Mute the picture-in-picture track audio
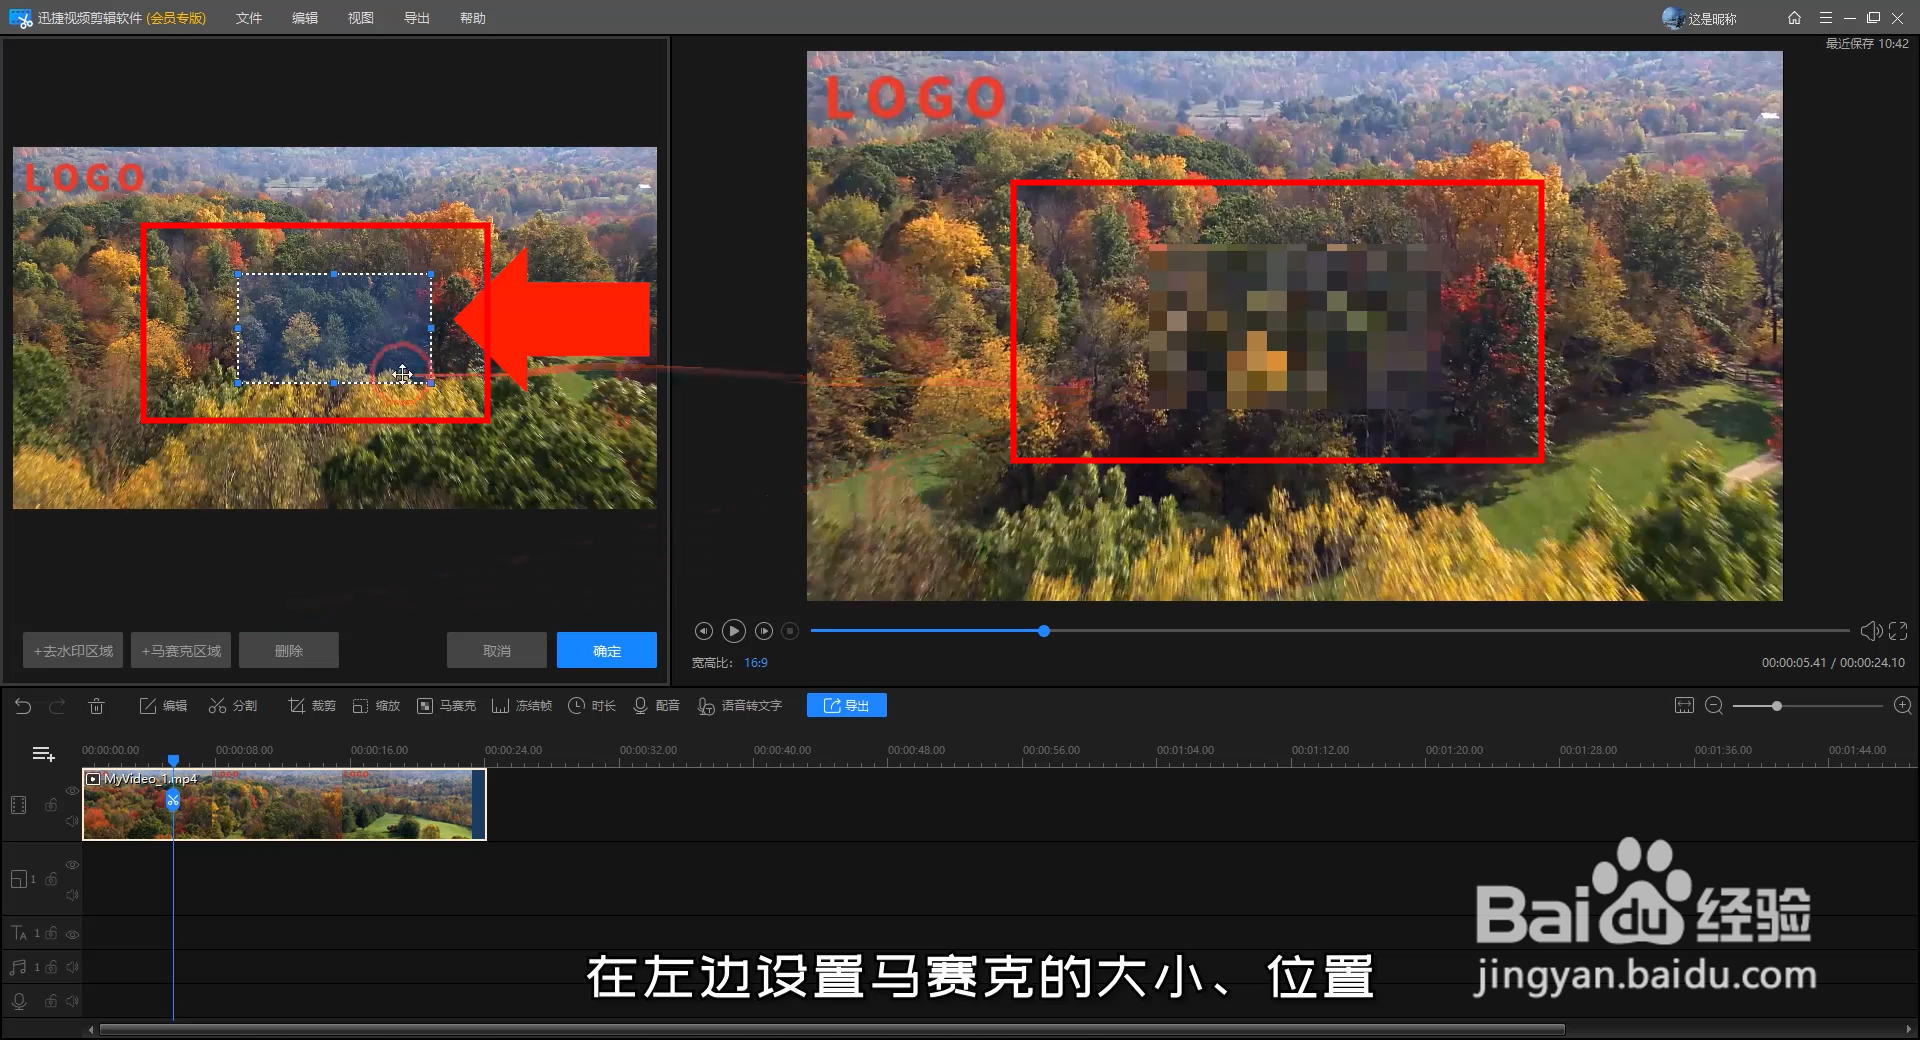Screen dimensions: 1920x1040 click(72, 895)
